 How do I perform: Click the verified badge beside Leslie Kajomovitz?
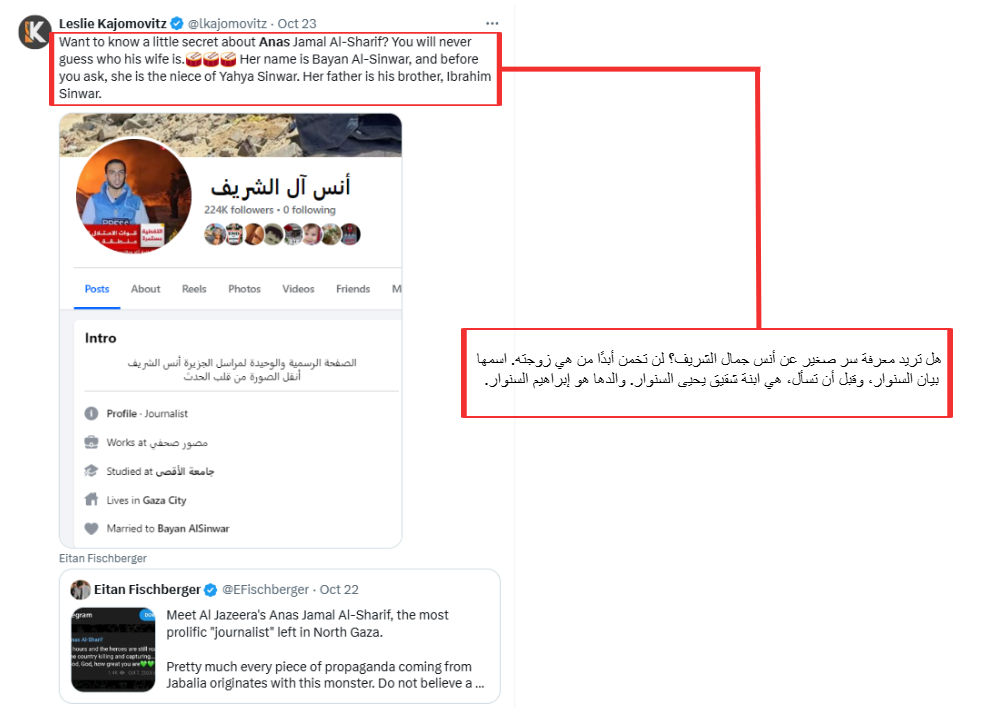pyautogui.click(x=177, y=23)
